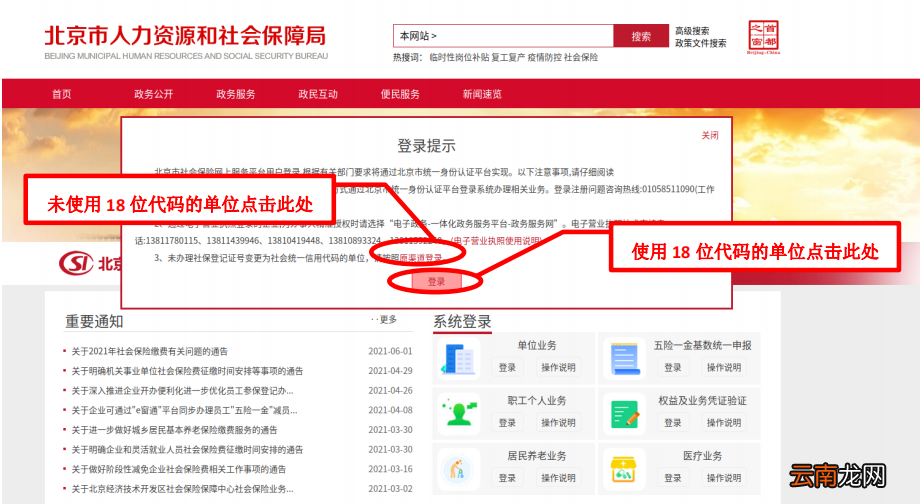Open 电子营业执照使用说明 link
Image resolution: width=923 pixels, height=504 pixels.
(497, 241)
